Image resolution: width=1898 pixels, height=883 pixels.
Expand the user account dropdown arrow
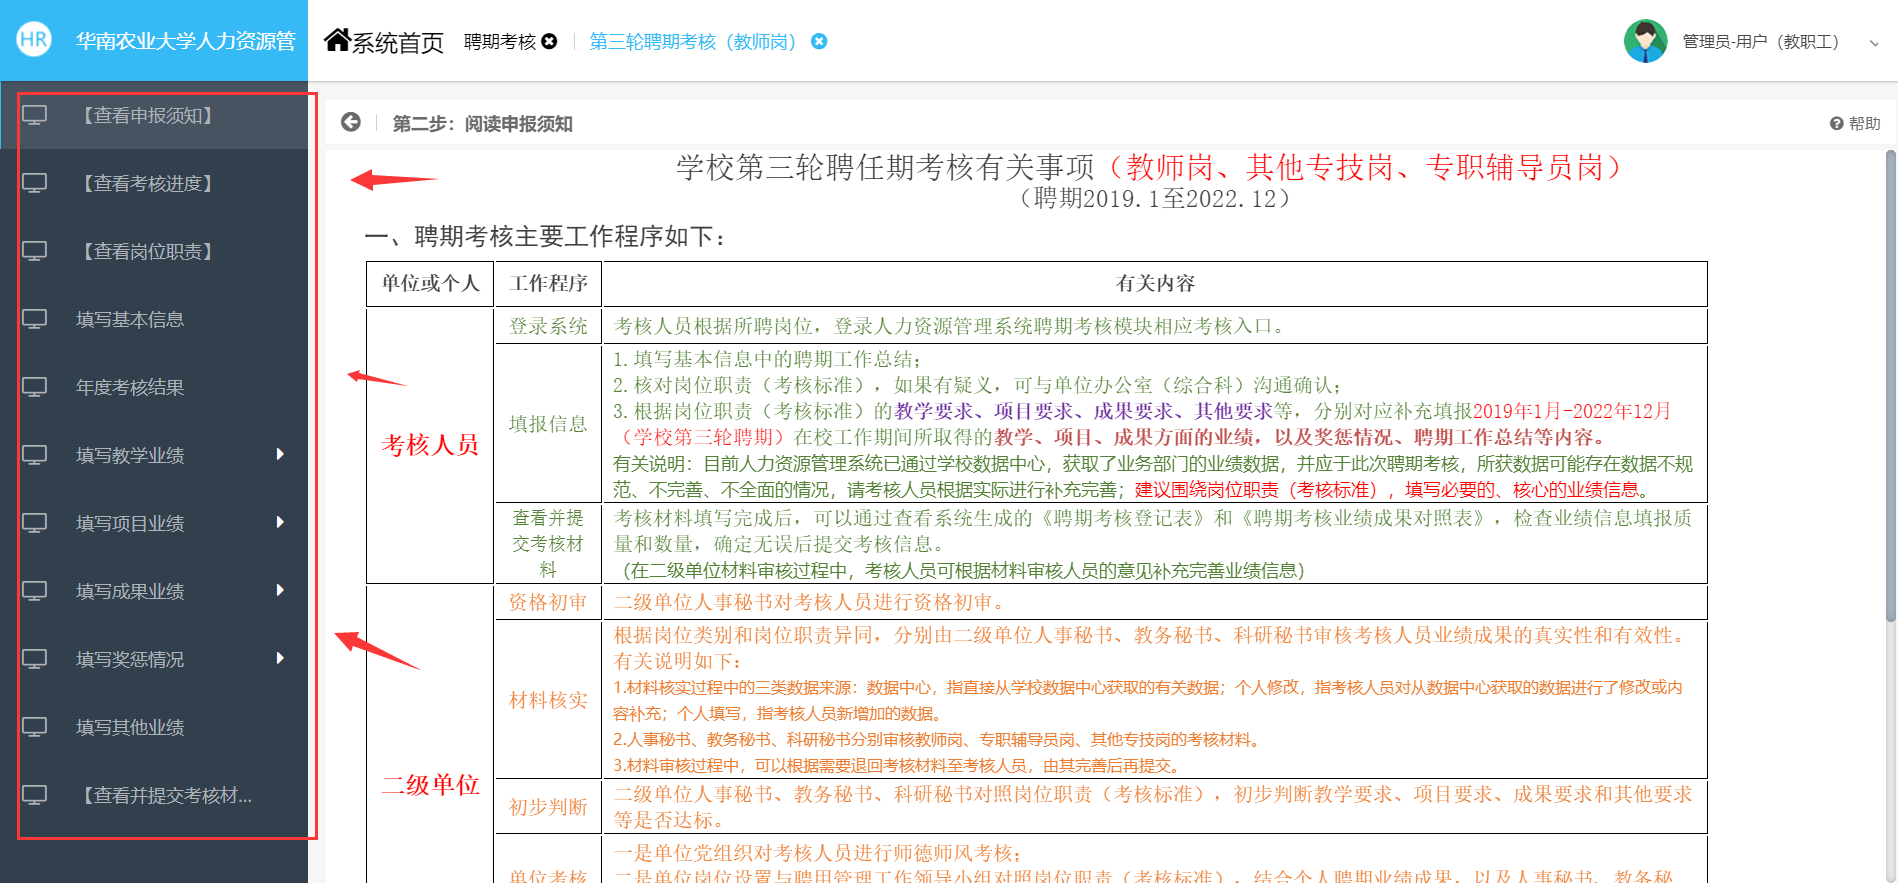[1874, 43]
